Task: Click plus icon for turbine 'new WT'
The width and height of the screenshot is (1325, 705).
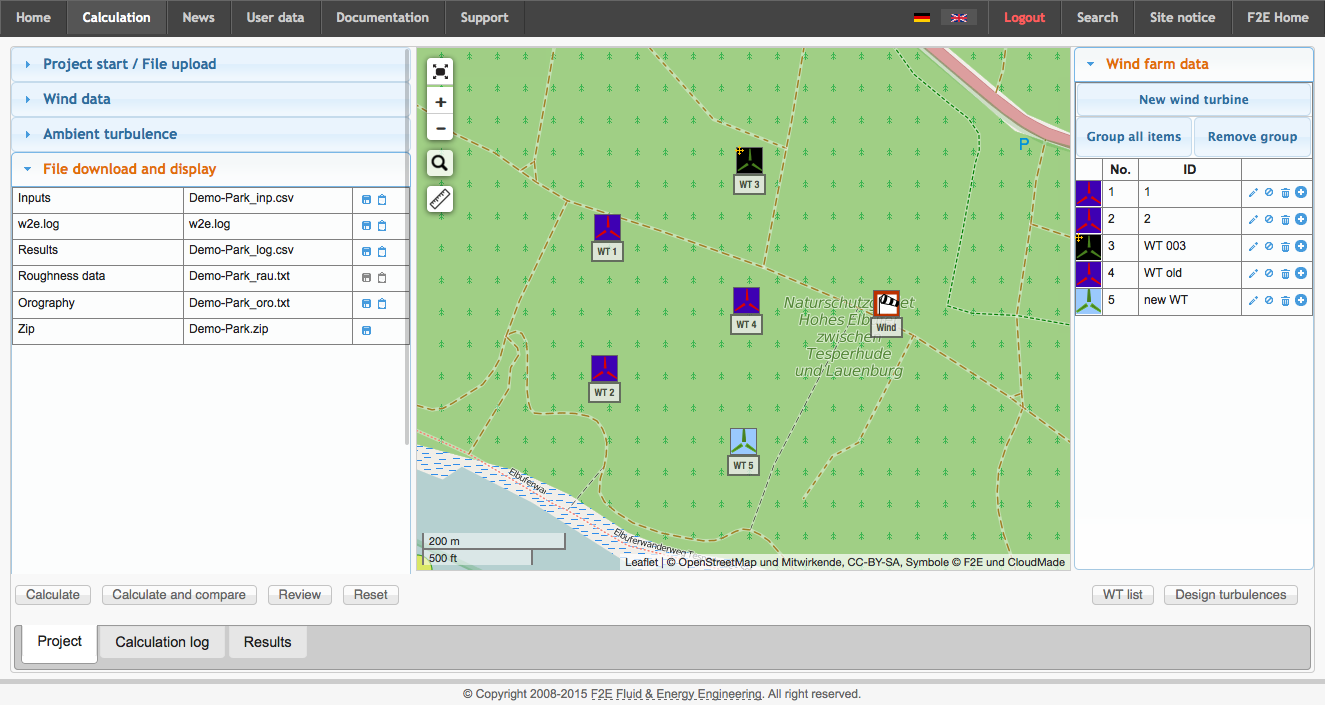Action: pyautogui.click(x=1301, y=300)
